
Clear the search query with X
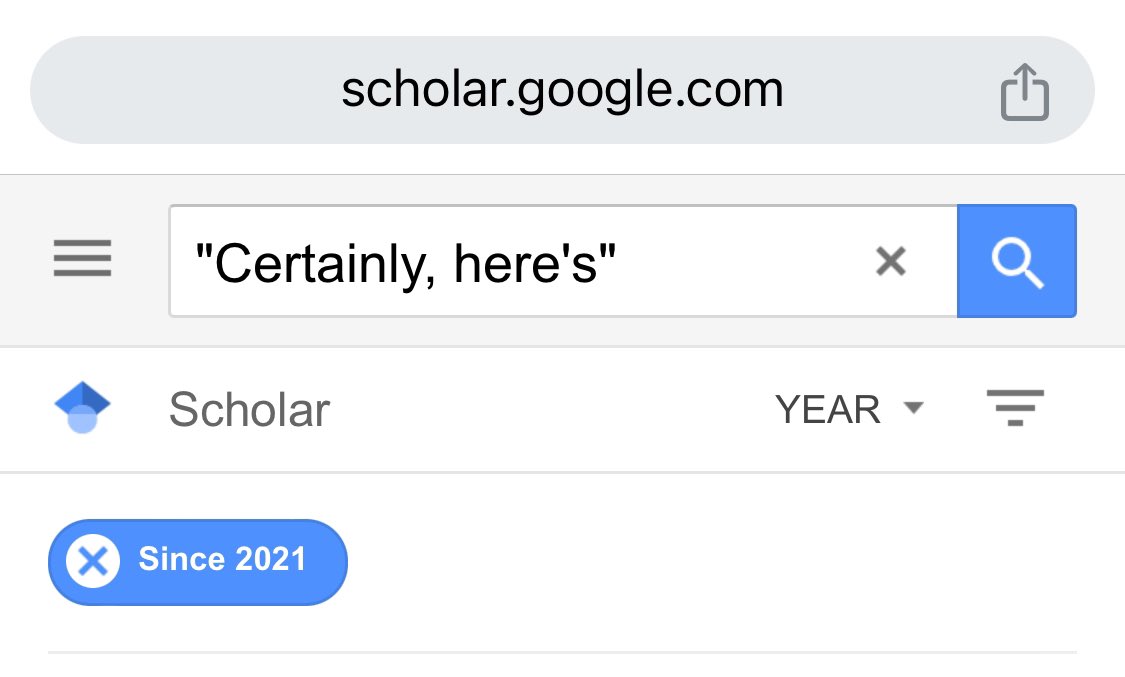[x=890, y=262]
